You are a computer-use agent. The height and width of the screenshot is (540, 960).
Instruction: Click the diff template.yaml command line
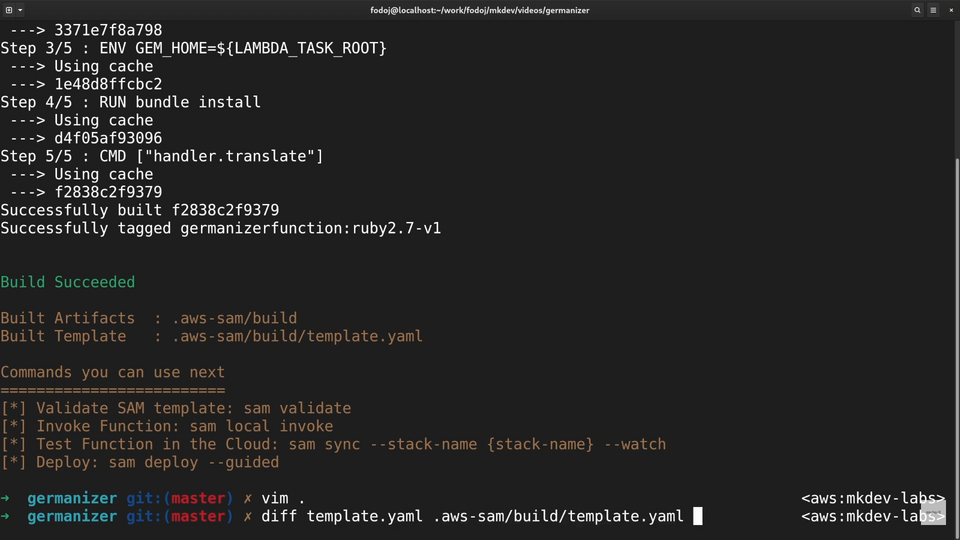(x=472, y=516)
